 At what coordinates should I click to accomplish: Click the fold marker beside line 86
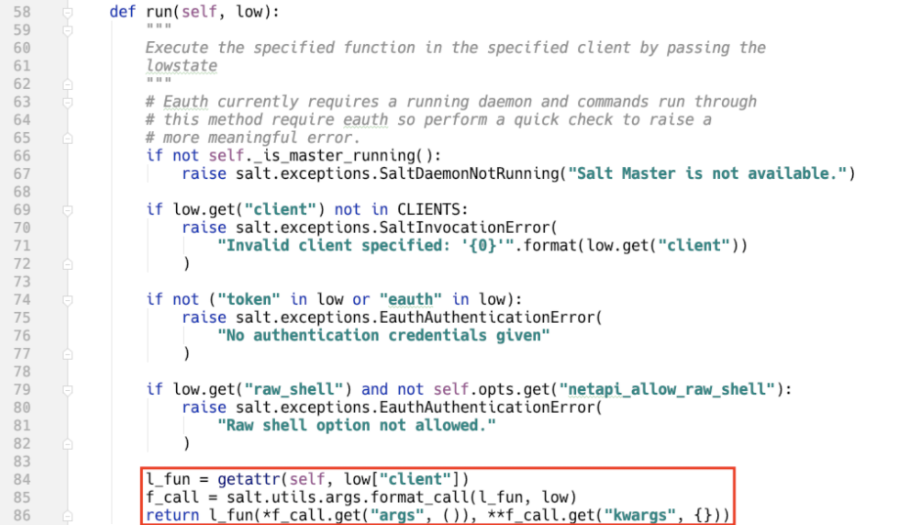(x=67, y=515)
